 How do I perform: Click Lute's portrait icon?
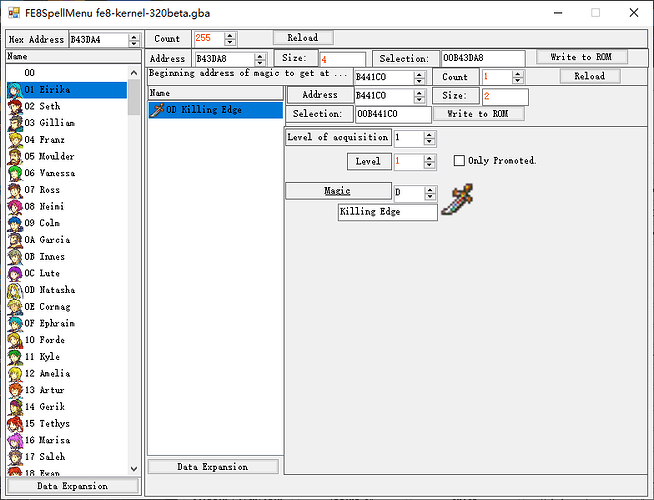click(x=15, y=274)
